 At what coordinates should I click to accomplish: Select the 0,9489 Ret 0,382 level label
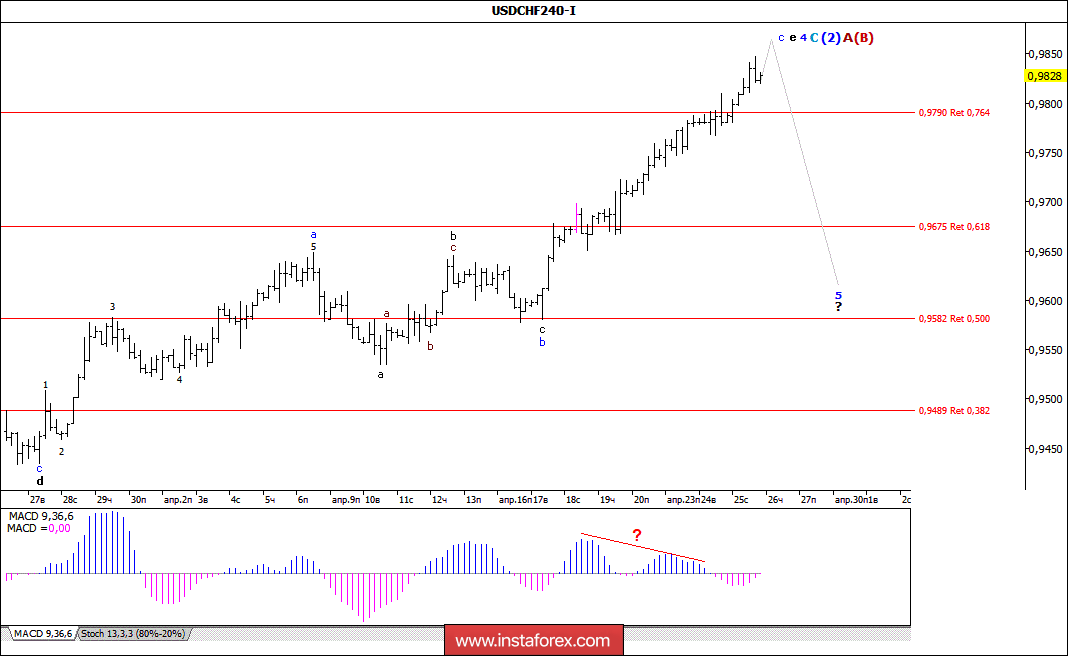tap(954, 411)
